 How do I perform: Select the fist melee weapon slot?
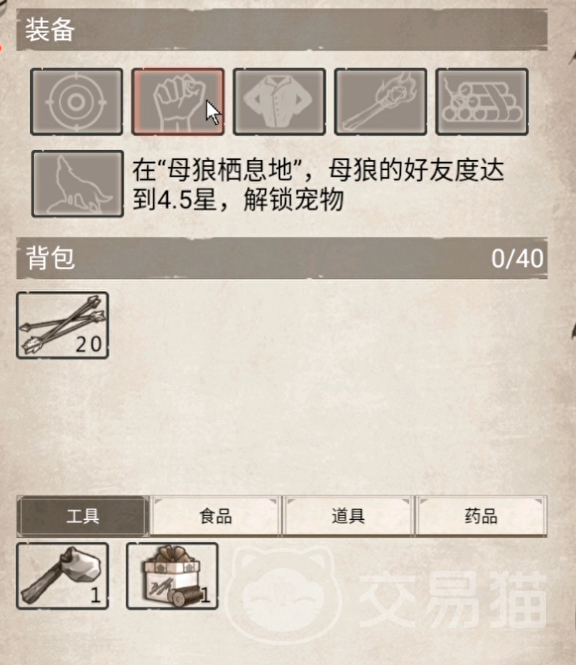click(x=178, y=102)
